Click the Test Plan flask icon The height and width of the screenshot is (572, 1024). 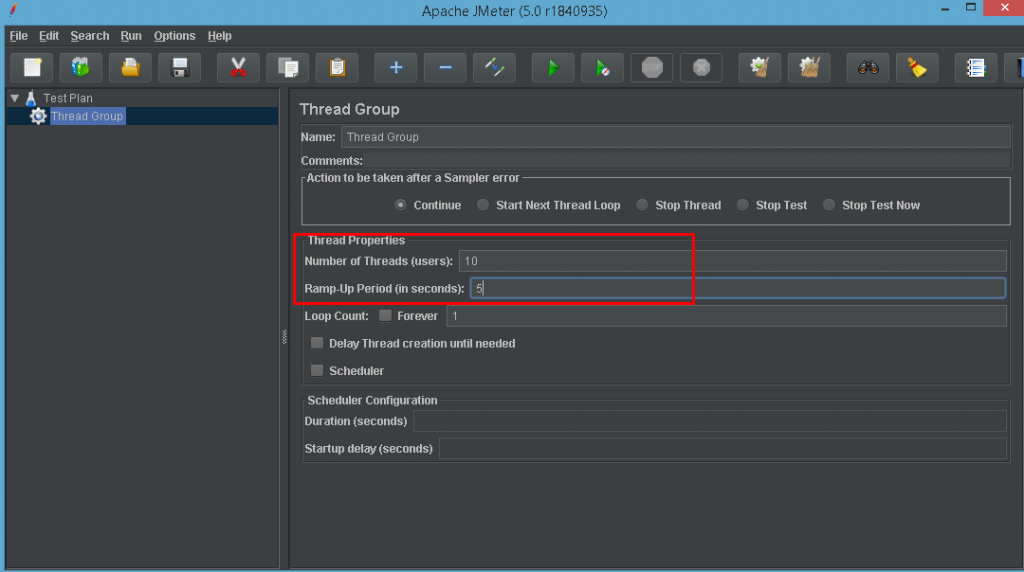click(x=31, y=98)
